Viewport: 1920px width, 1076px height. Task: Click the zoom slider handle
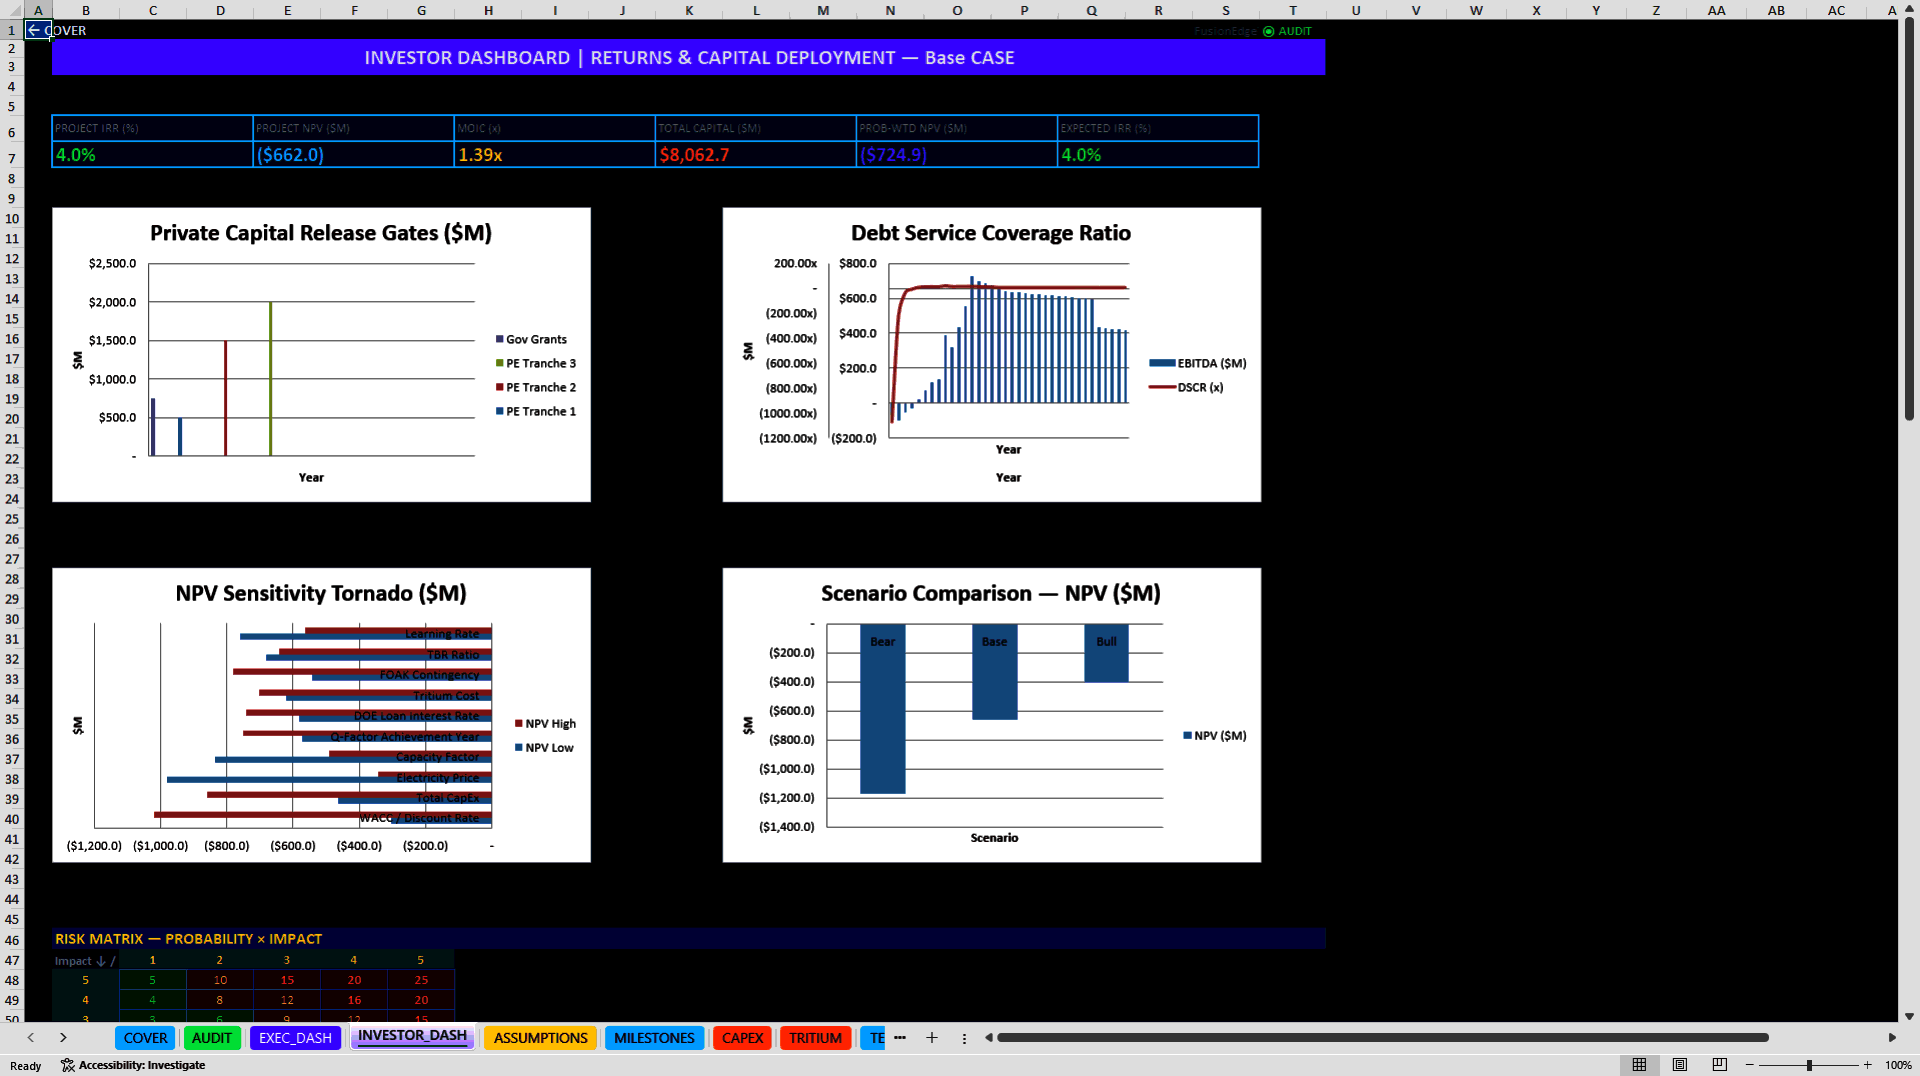[x=1809, y=1065]
